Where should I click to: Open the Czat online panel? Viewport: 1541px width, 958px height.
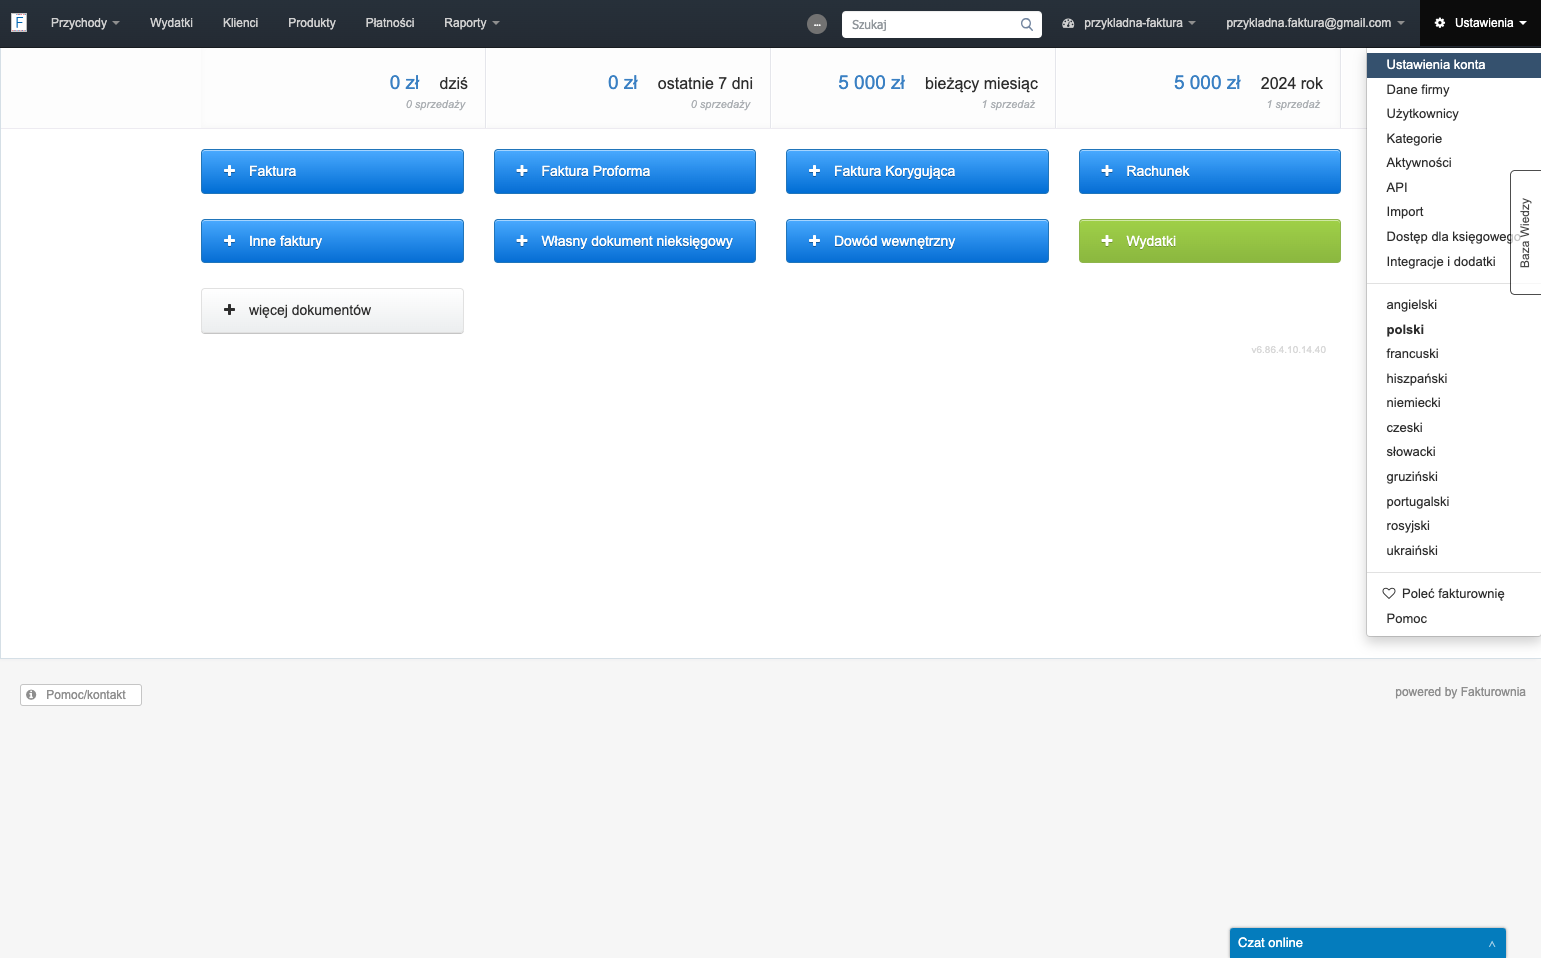click(x=1368, y=943)
